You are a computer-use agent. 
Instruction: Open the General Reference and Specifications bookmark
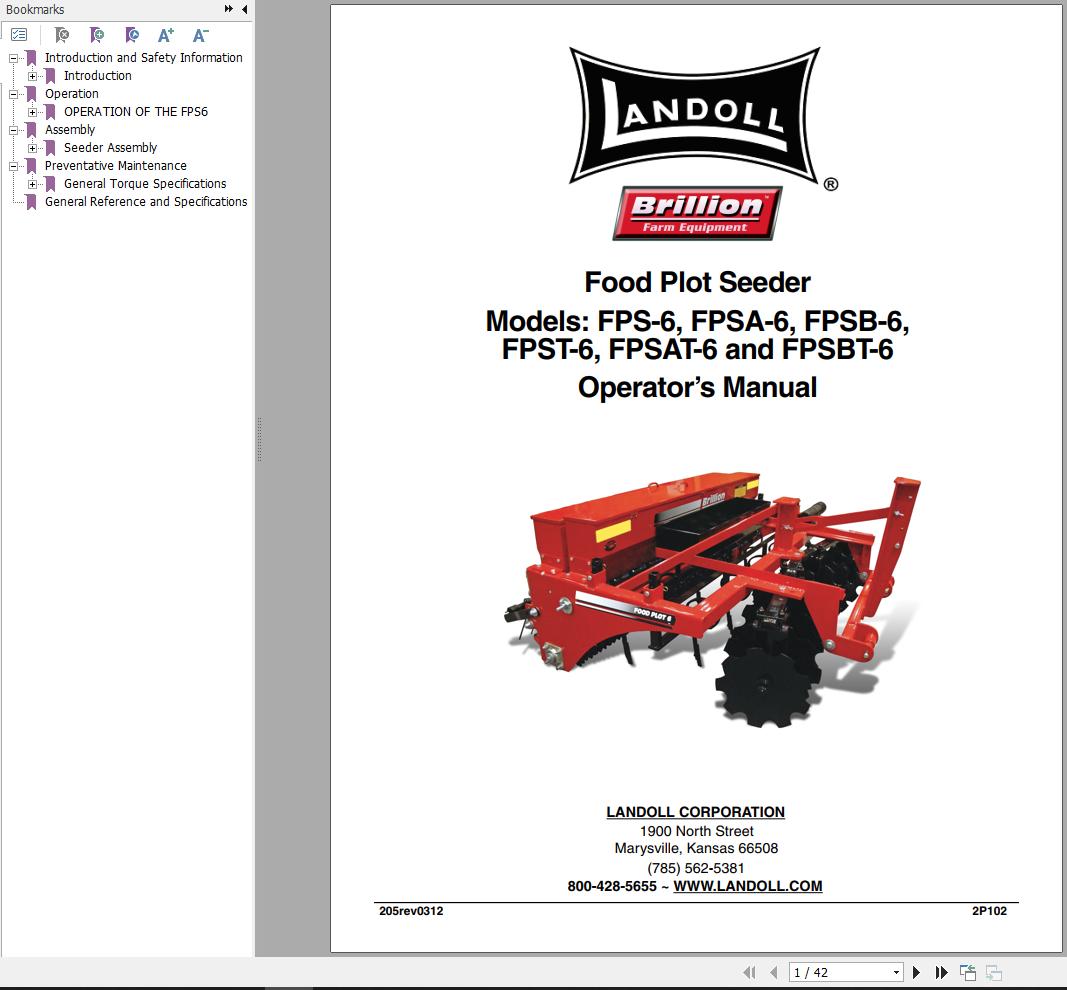pyautogui.click(x=144, y=201)
